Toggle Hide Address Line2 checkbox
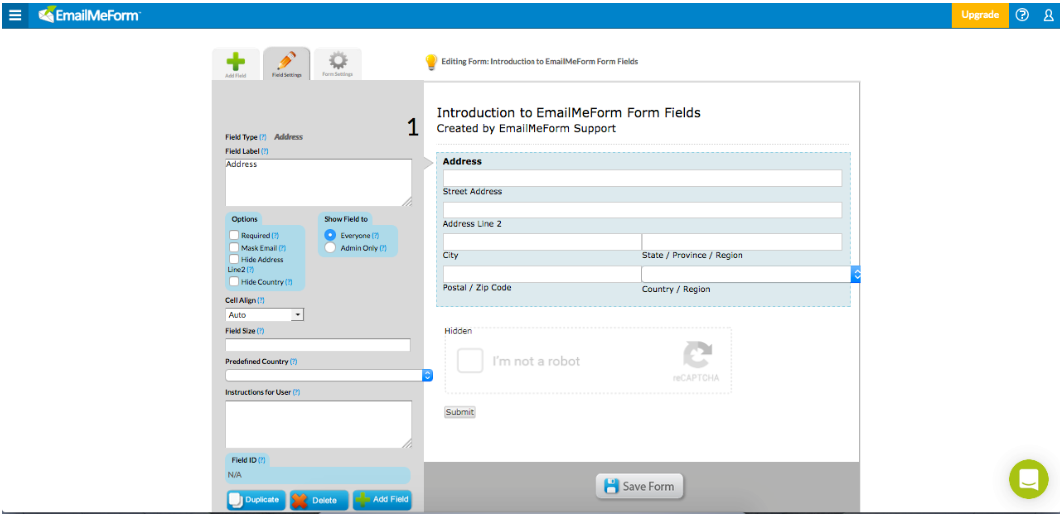The height and width of the screenshot is (516, 1060). point(234,259)
